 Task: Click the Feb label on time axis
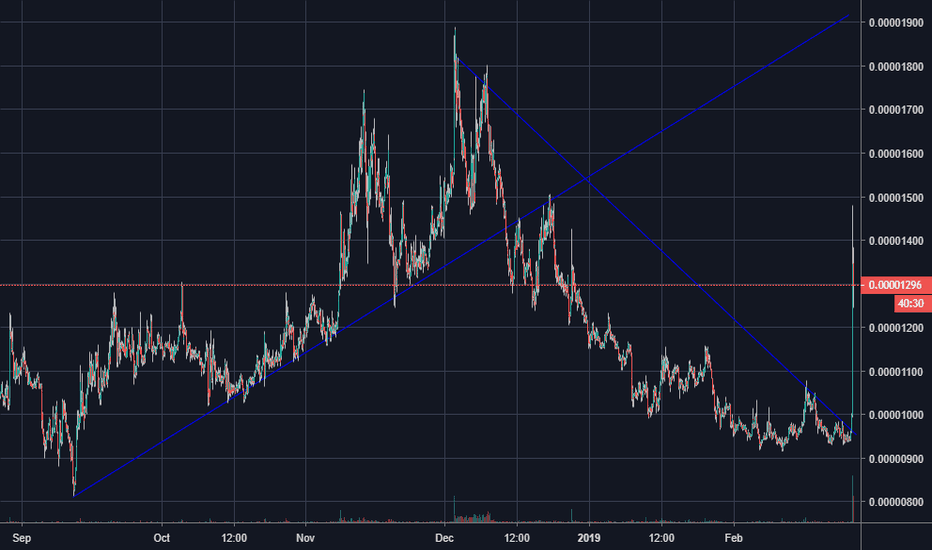click(x=733, y=538)
